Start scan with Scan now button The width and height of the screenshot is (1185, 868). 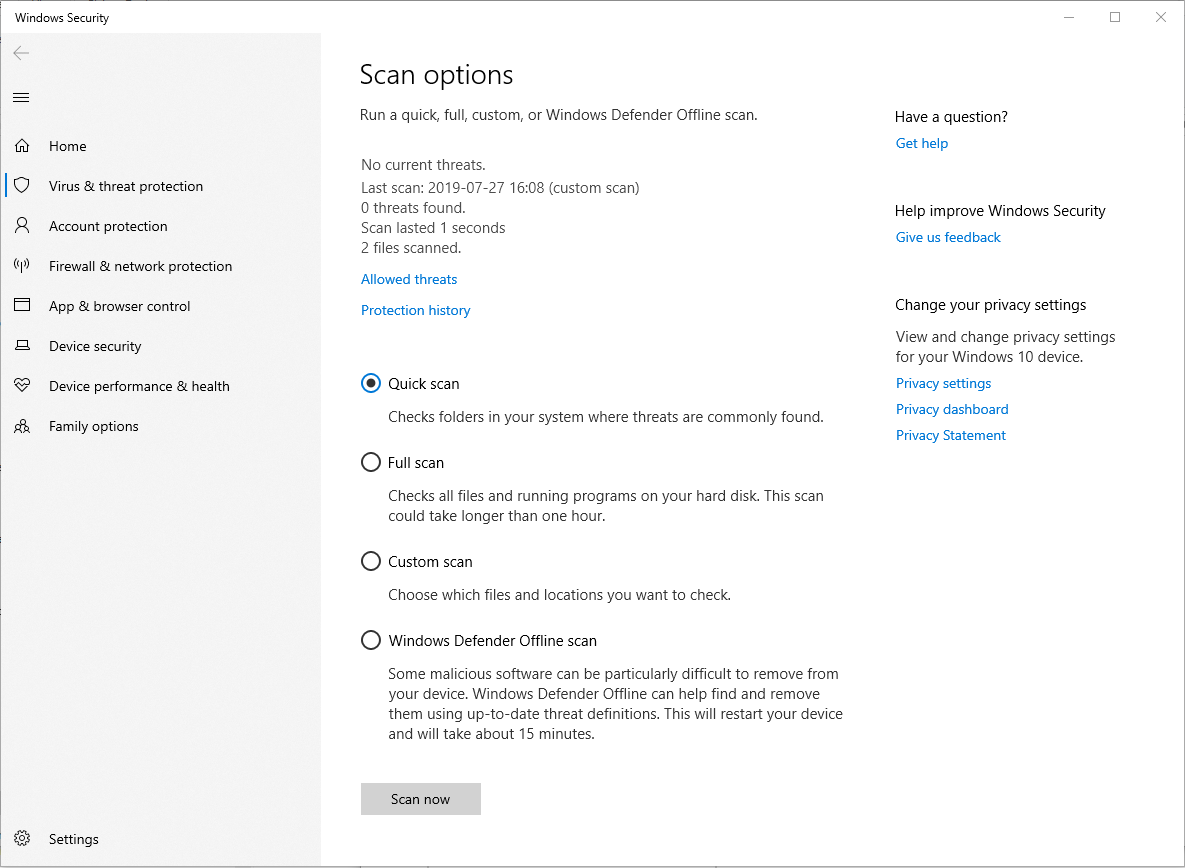click(420, 799)
